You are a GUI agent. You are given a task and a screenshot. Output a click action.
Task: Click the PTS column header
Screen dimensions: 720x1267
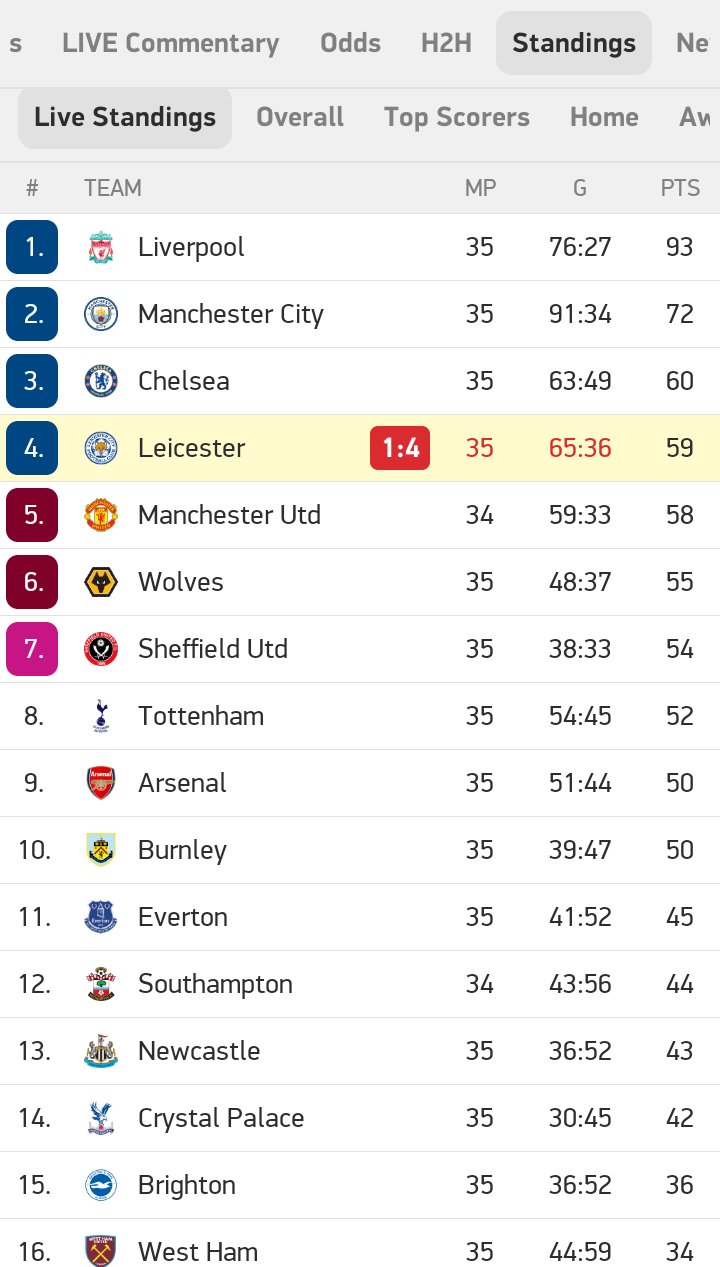(x=680, y=188)
